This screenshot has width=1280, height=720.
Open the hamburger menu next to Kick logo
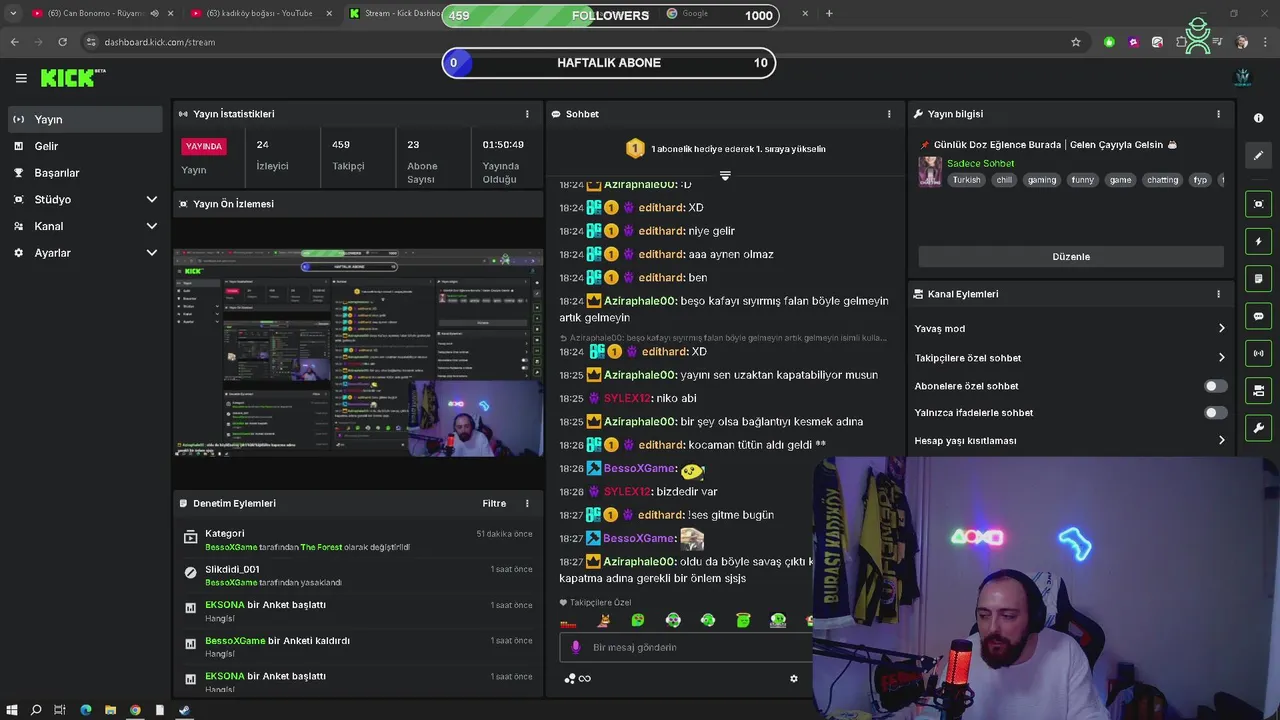[21, 78]
